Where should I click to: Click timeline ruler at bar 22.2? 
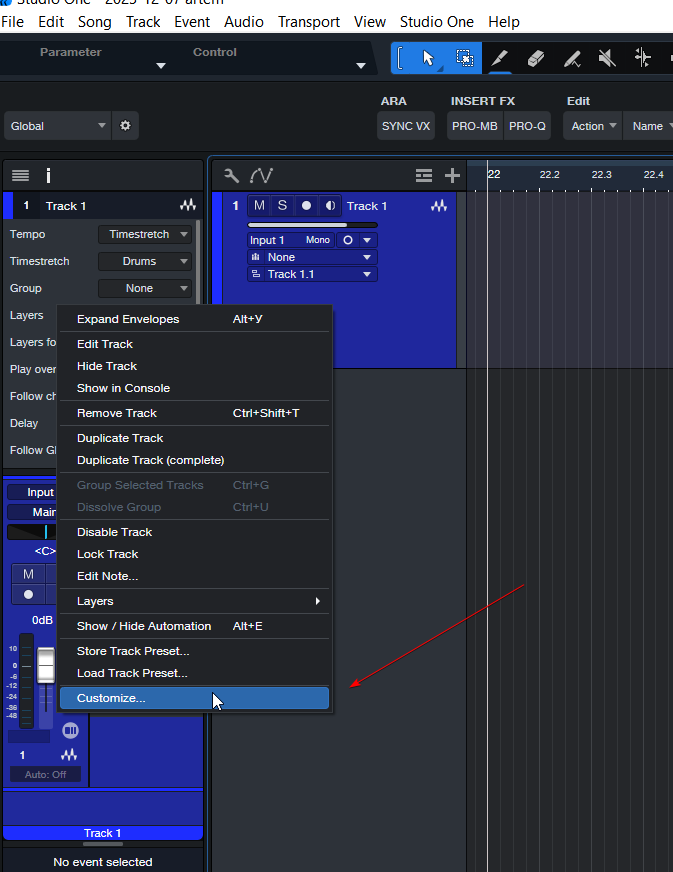click(x=549, y=175)
